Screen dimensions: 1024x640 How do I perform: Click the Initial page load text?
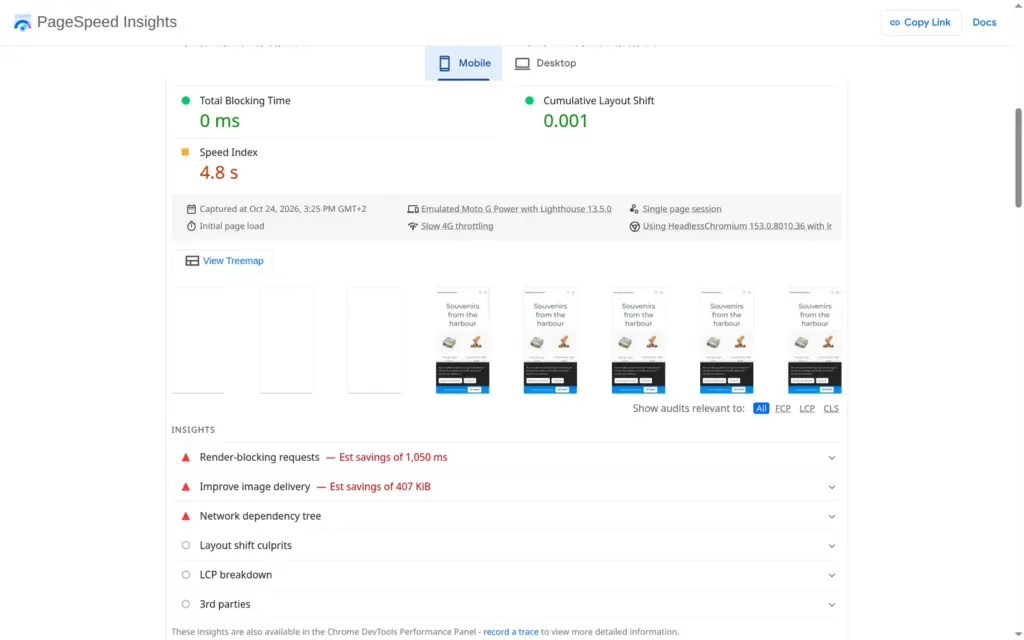pos(232,226)
